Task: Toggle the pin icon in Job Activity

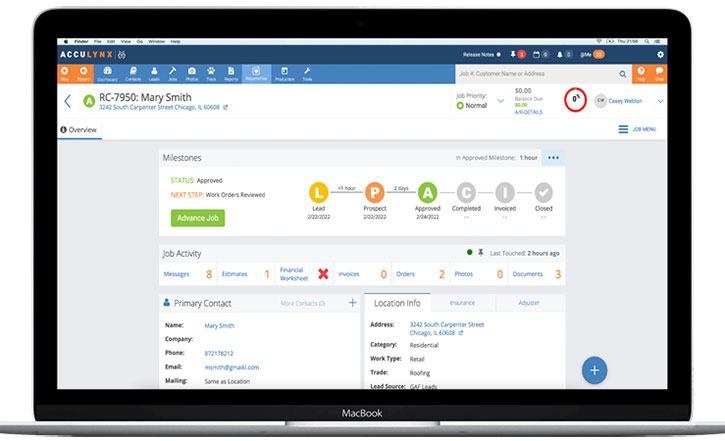Action: [x=481, y=253]
